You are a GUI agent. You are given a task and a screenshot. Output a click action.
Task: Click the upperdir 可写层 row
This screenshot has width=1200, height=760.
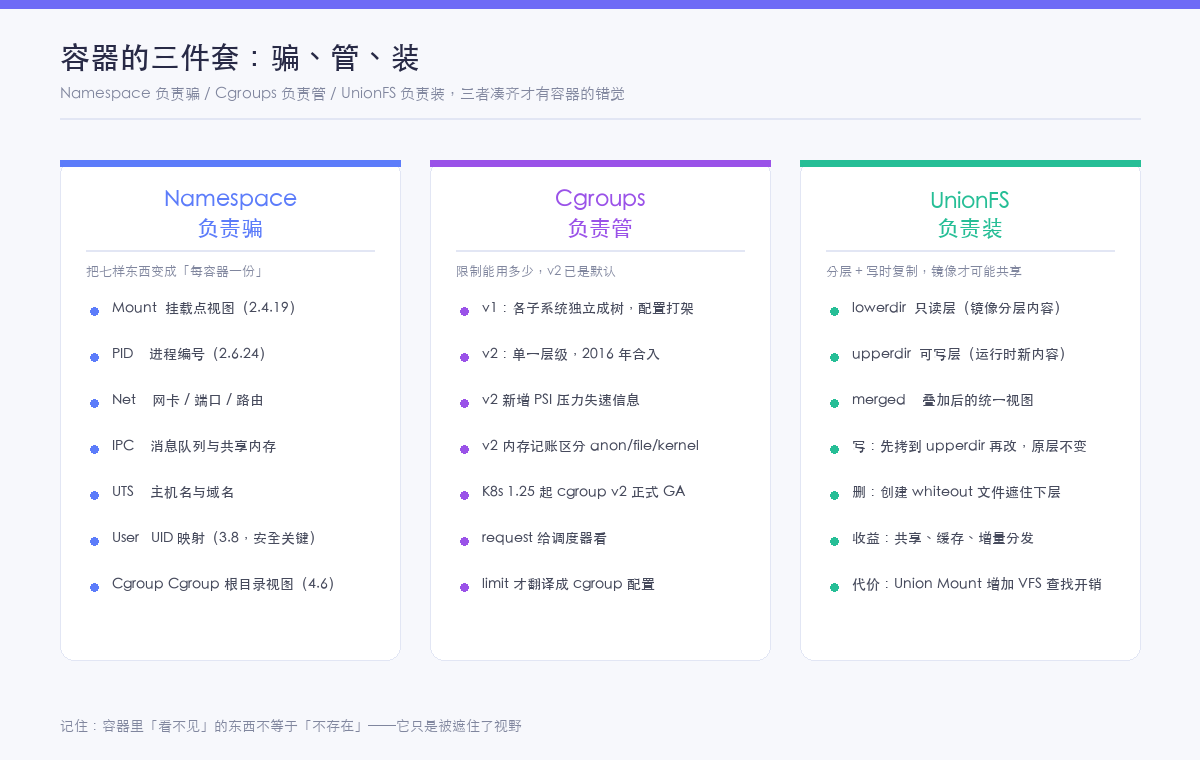pos(949,354)
